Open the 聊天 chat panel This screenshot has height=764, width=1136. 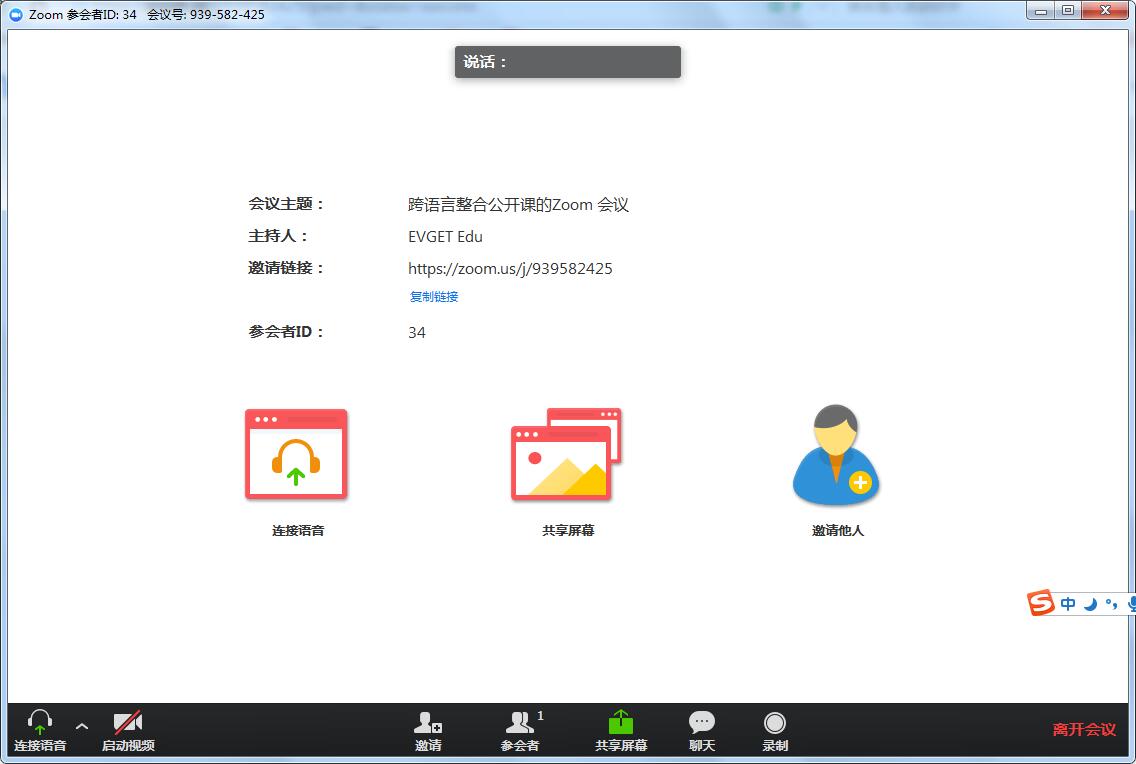click(x=701, y=731)
